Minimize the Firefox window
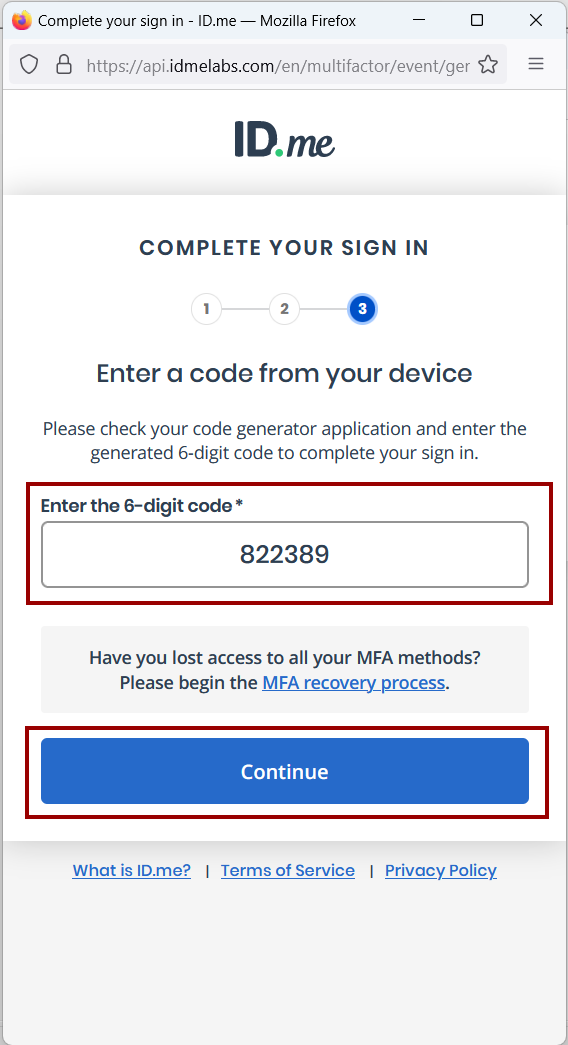Screen dimensions: 568x1045 coord(419,21)
